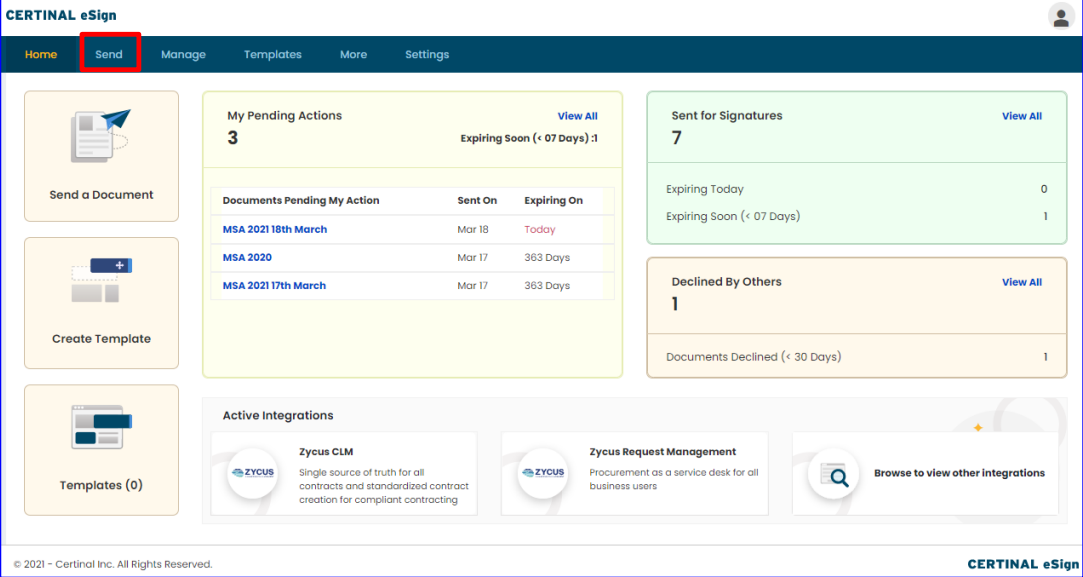
Task: Open the Send menu tab
Action: click(109, 54)
